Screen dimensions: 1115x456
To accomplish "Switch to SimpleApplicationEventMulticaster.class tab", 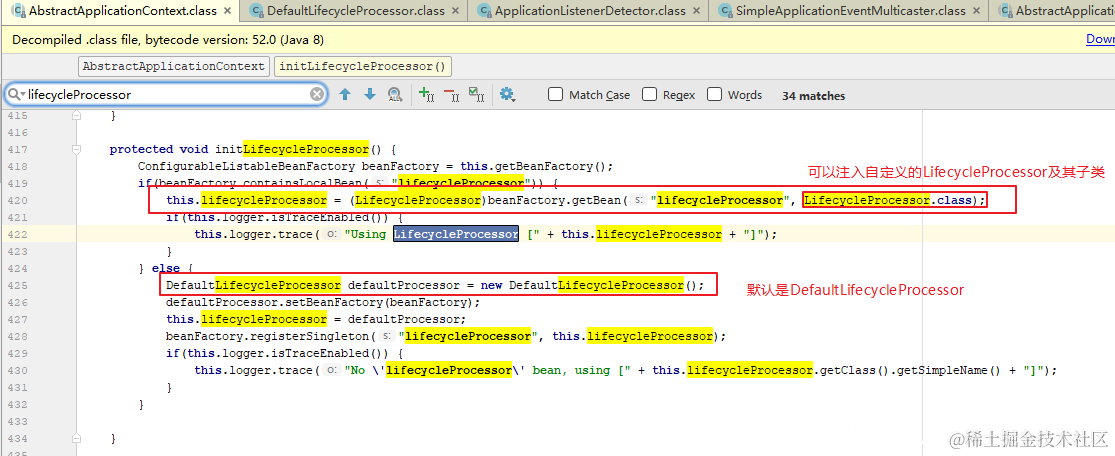I will [850, 11].
